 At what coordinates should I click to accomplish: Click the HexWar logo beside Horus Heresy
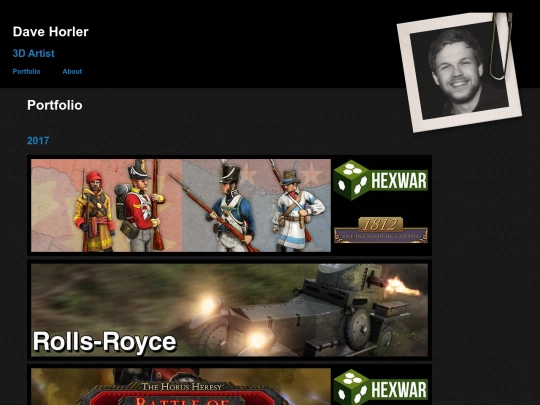[381, 387]
